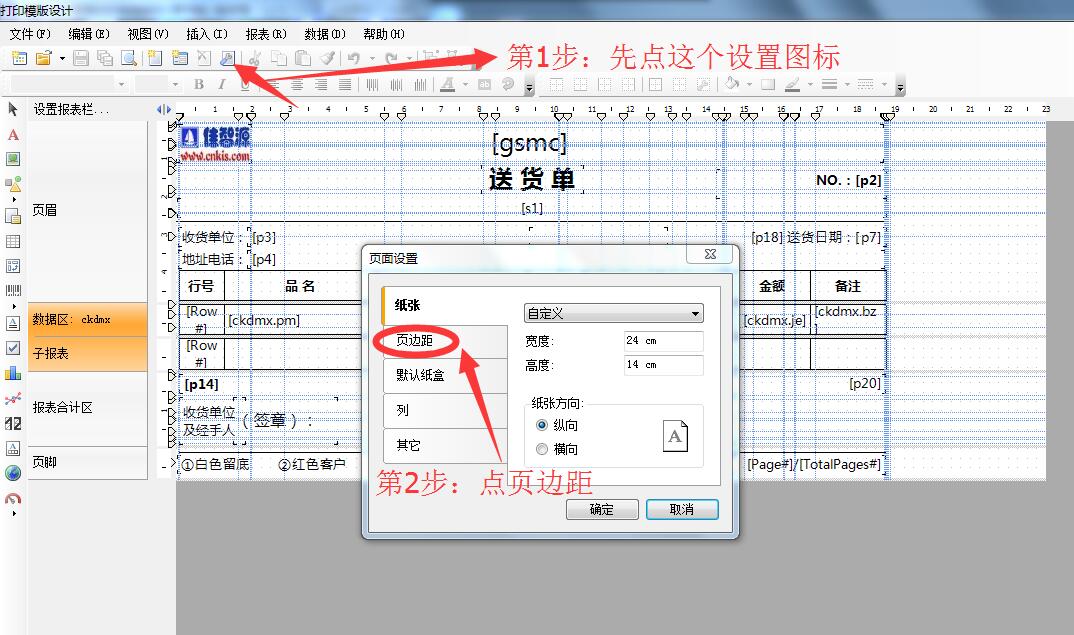The height and width of the screenshot is (635, 1074).
Task: Select the text tool marked with red A
Action: point(10,135)
